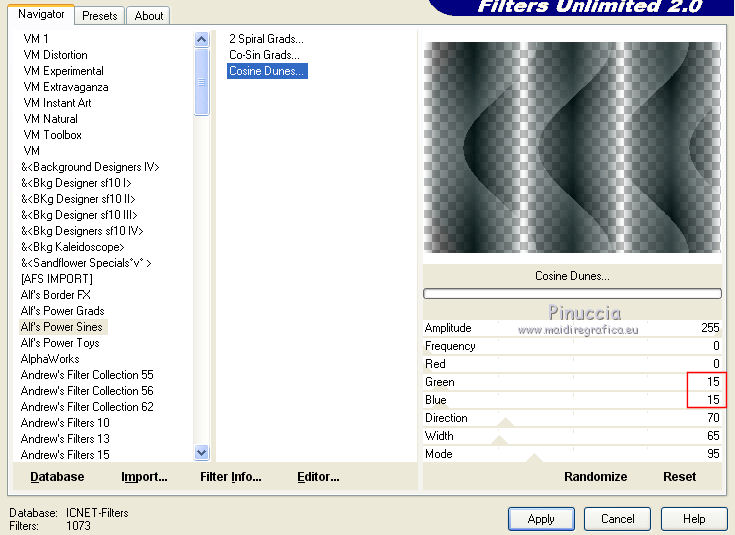Select &<BKg Designer sf10 II> category

78,199
